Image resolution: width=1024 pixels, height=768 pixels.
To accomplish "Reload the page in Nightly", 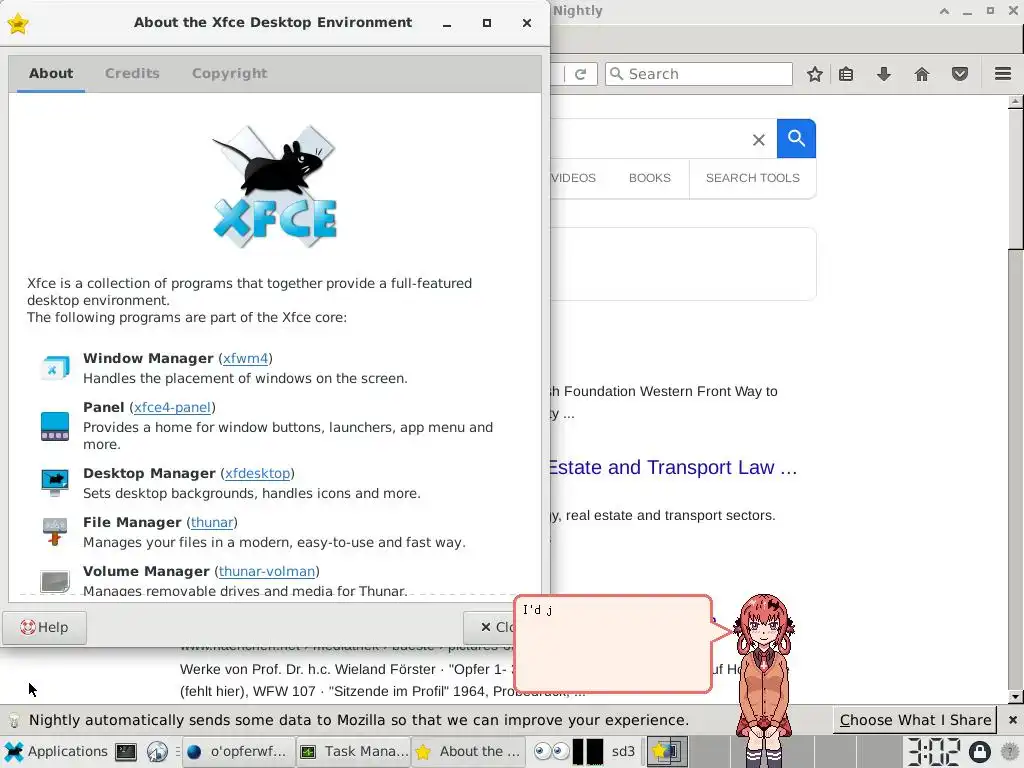I will tap(581, 74).
